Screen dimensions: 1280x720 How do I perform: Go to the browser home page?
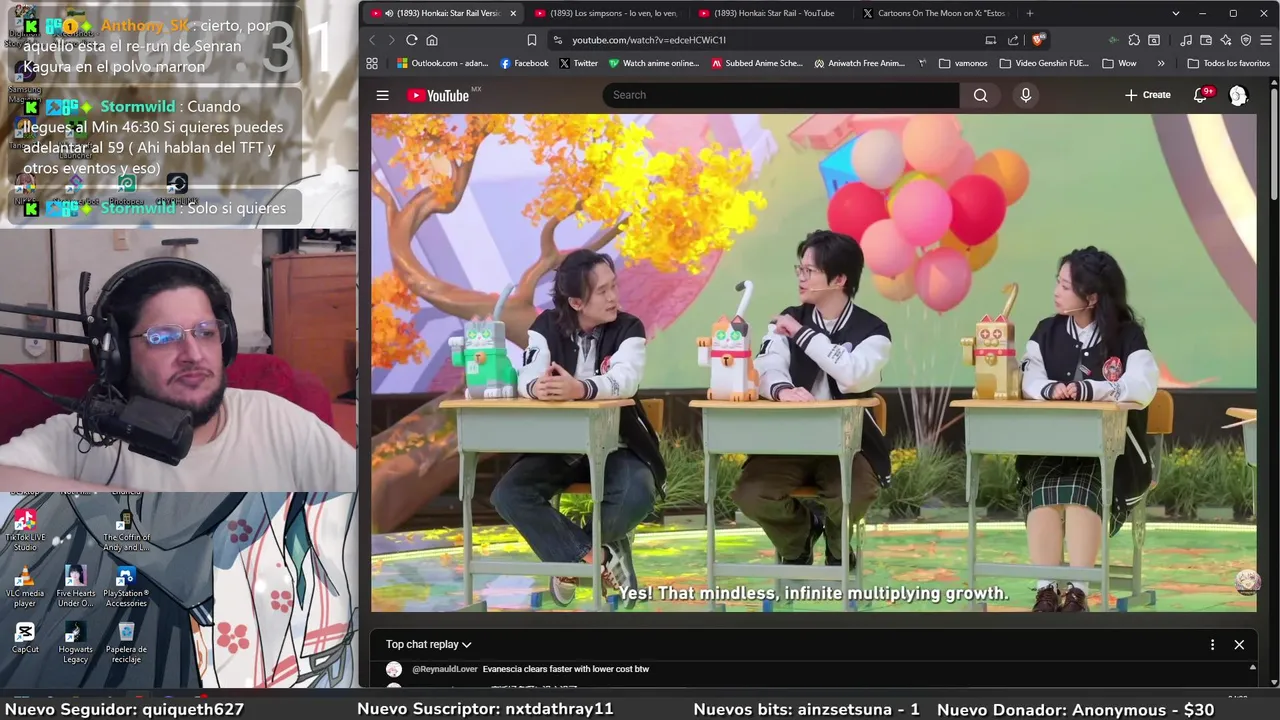432,40
